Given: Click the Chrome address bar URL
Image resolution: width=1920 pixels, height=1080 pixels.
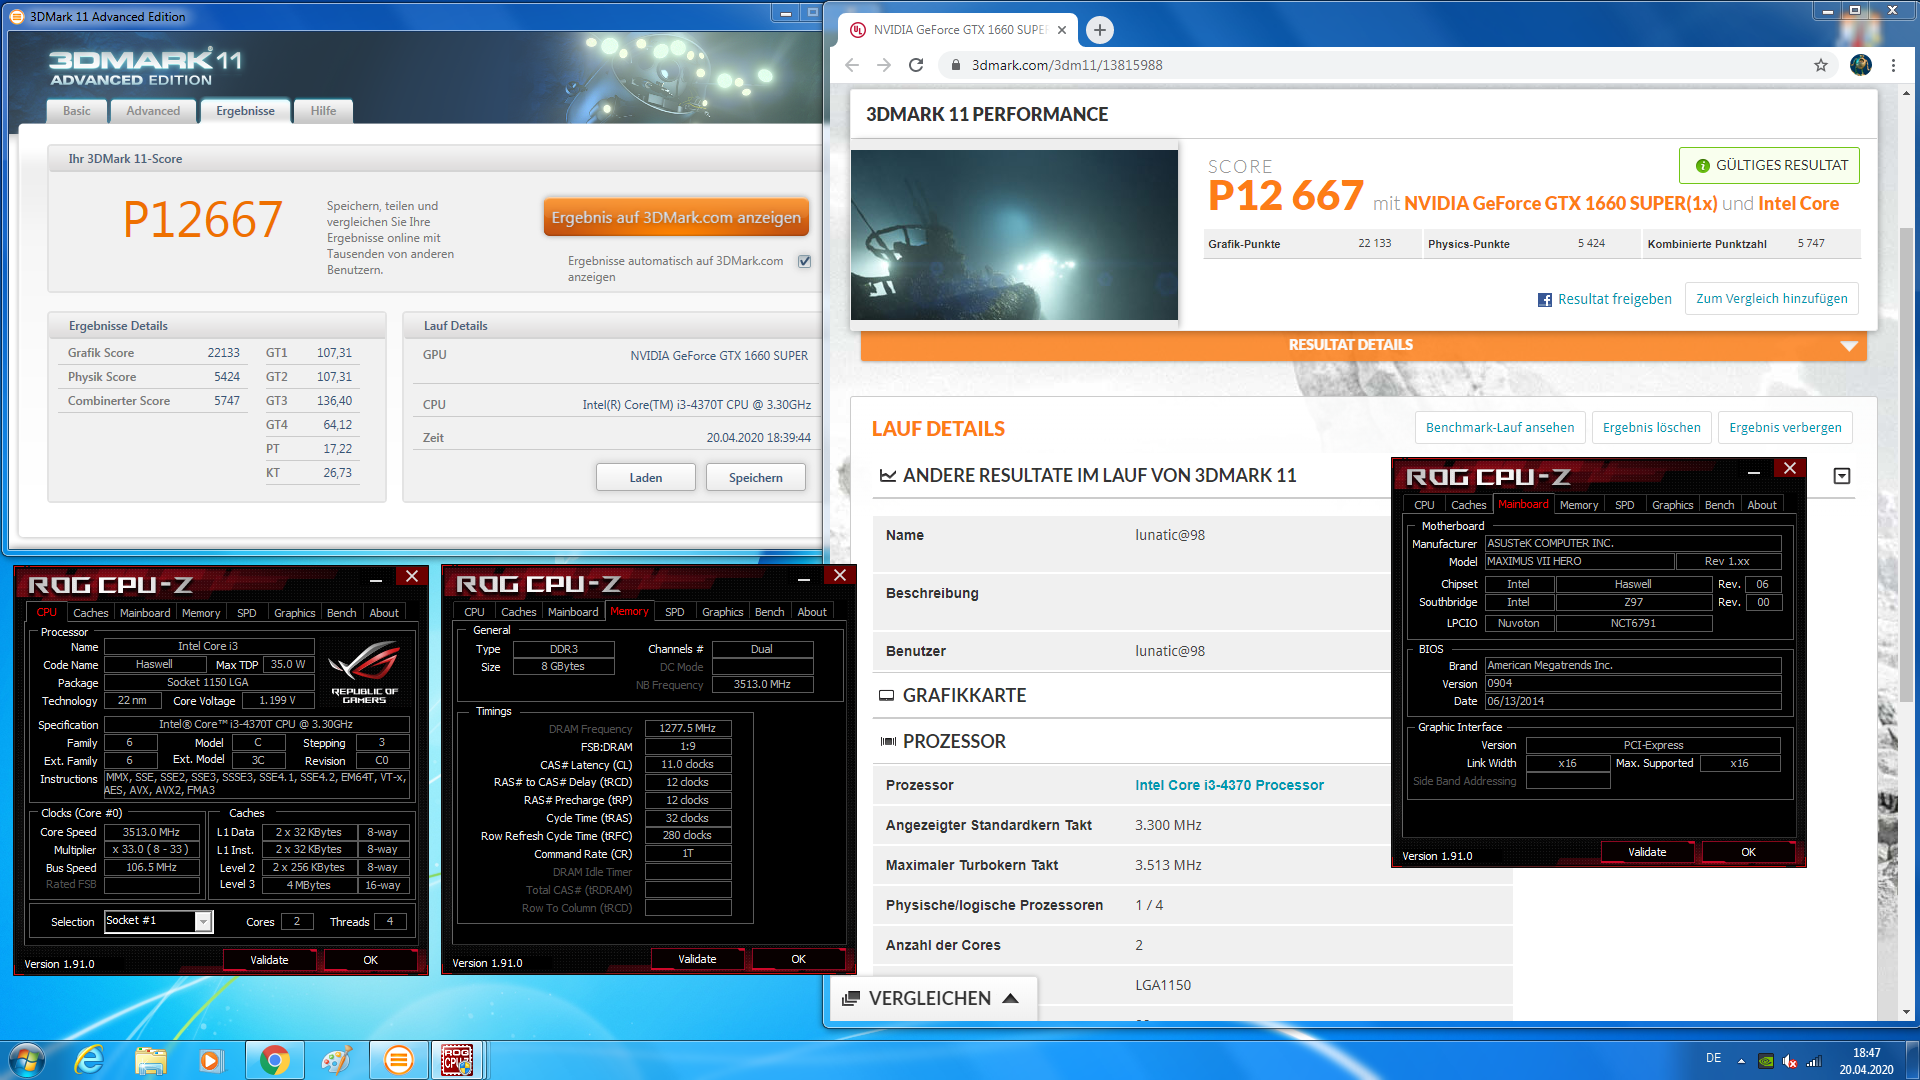Looking at the screenshot, I should click(x=1067, y=65).
